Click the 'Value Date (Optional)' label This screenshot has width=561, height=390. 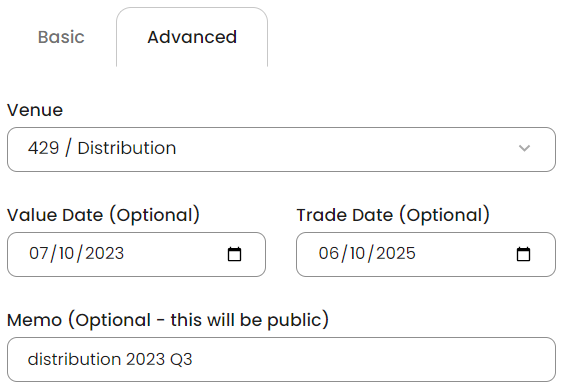(x=103, y=215)
